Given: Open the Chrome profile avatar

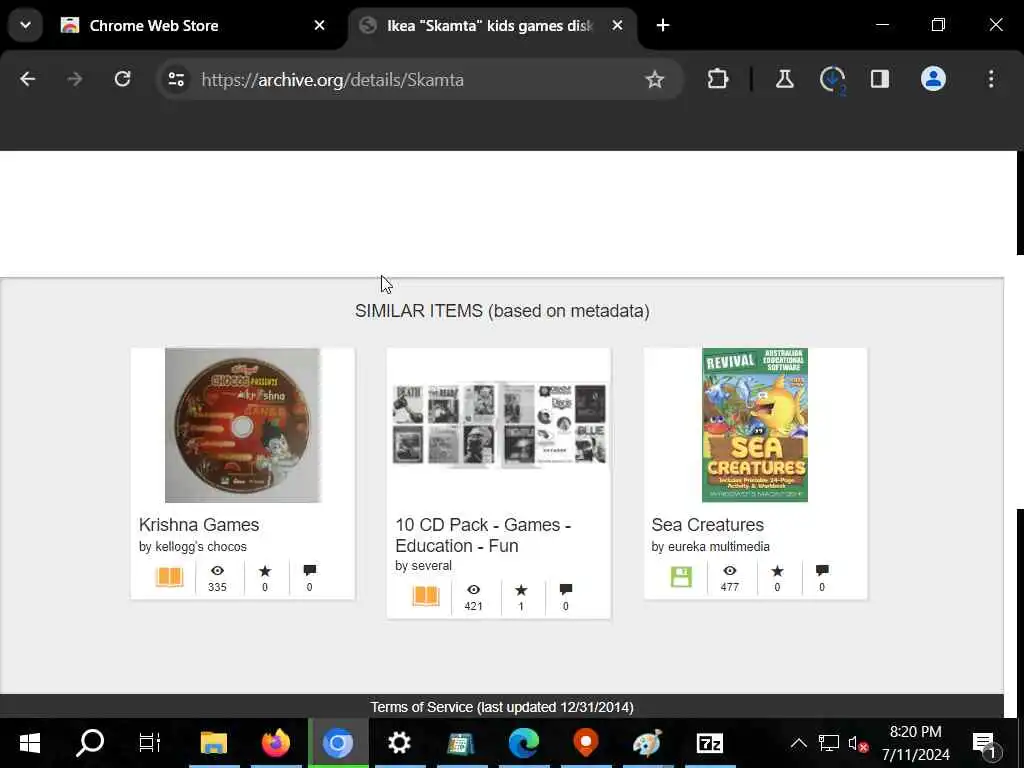Looking at the screenshot, I should (x=933, y=79).
